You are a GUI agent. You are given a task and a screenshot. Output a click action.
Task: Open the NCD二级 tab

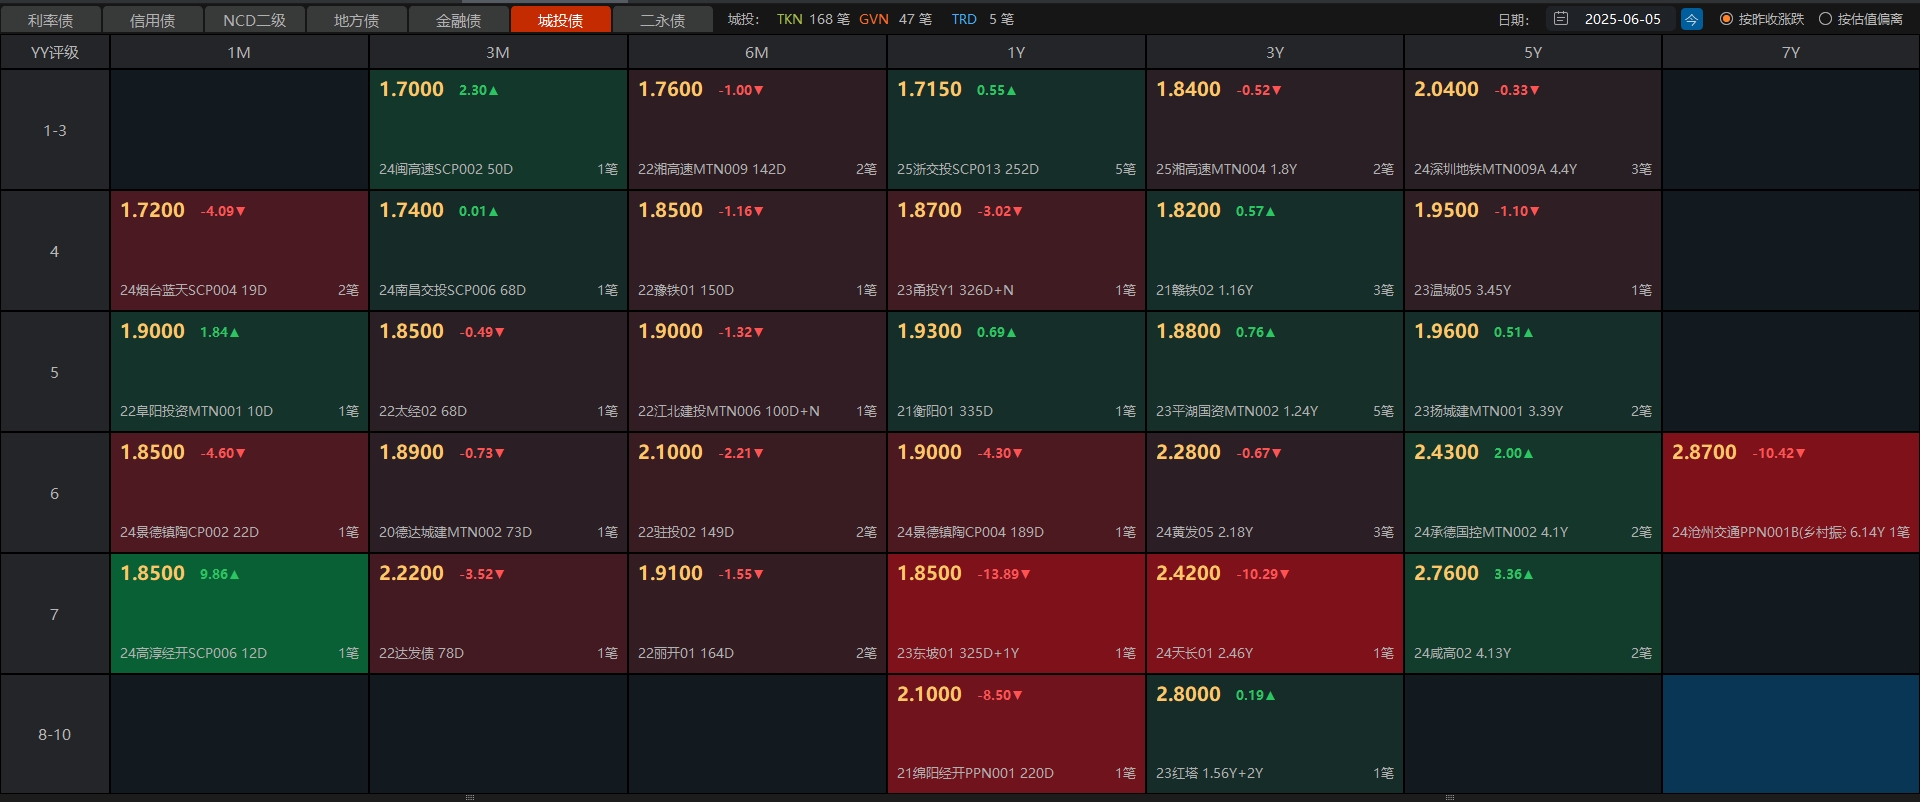coord(255,20)
